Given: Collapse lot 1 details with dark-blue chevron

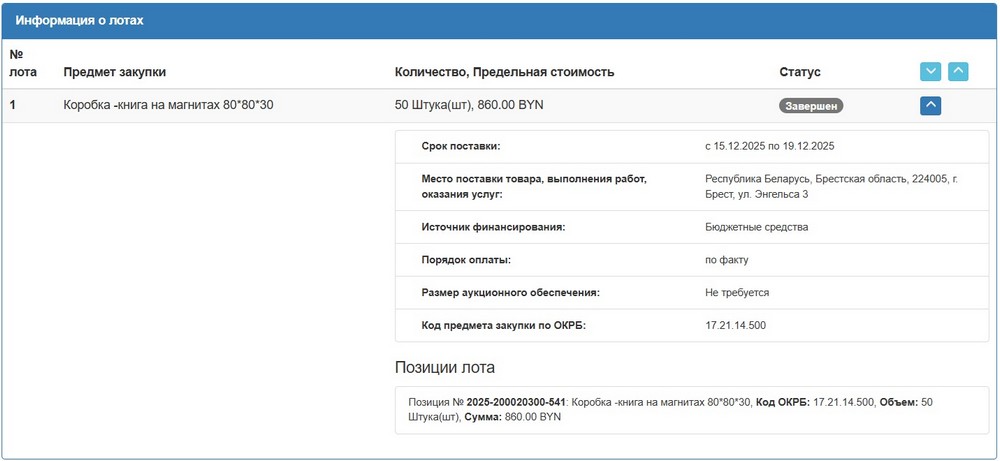Looking at the screenshot, I should pyautogui.click(x=930, y=105).
